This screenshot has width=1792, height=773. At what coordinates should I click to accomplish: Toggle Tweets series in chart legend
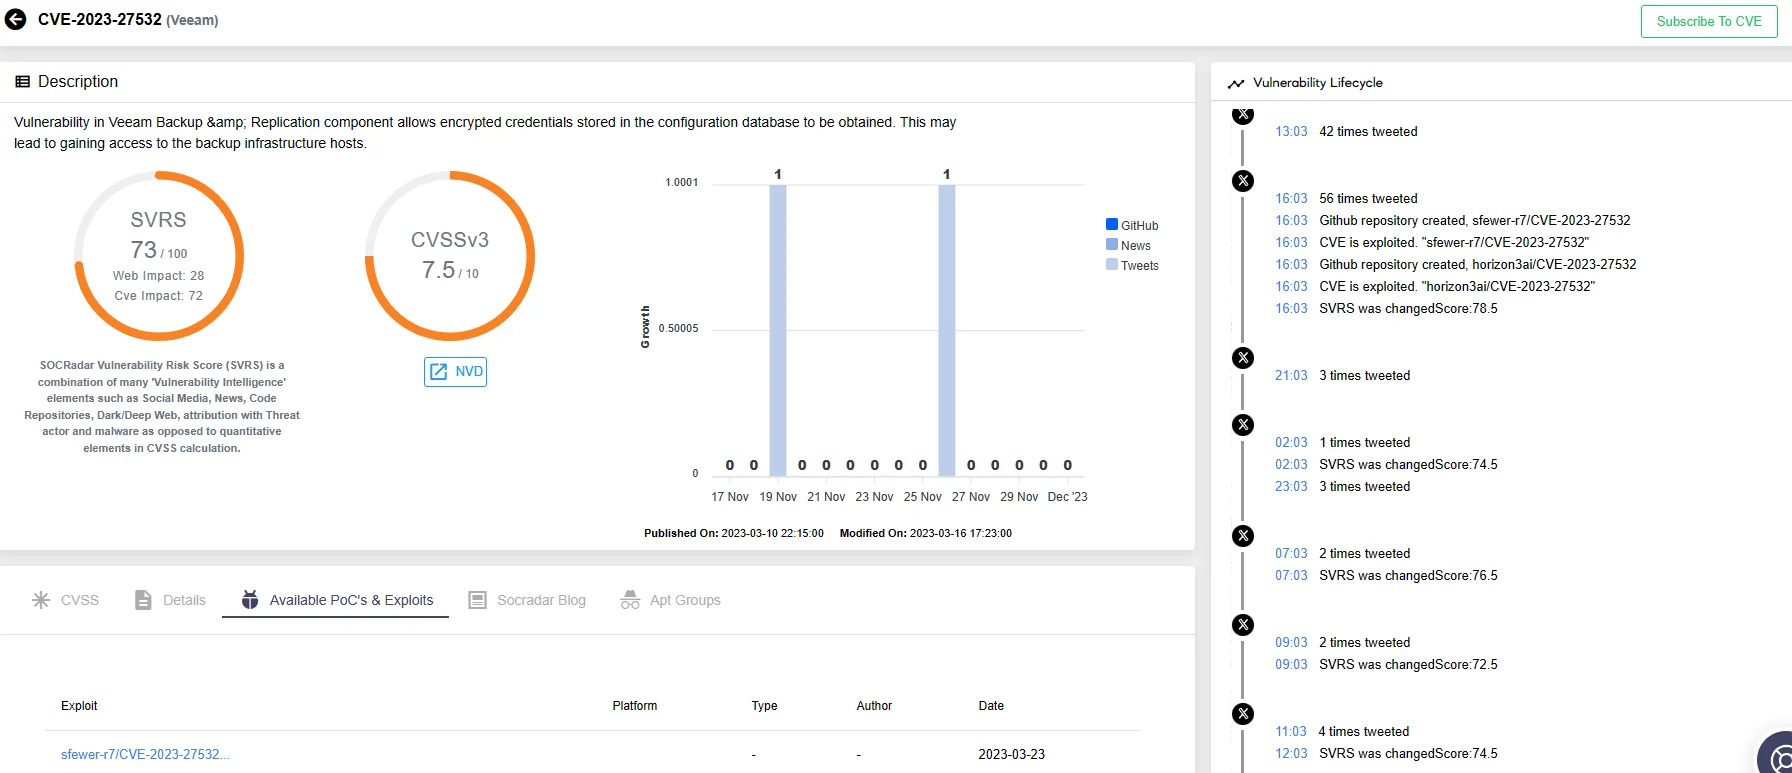pyautogui.click(x=1132, y=266)
